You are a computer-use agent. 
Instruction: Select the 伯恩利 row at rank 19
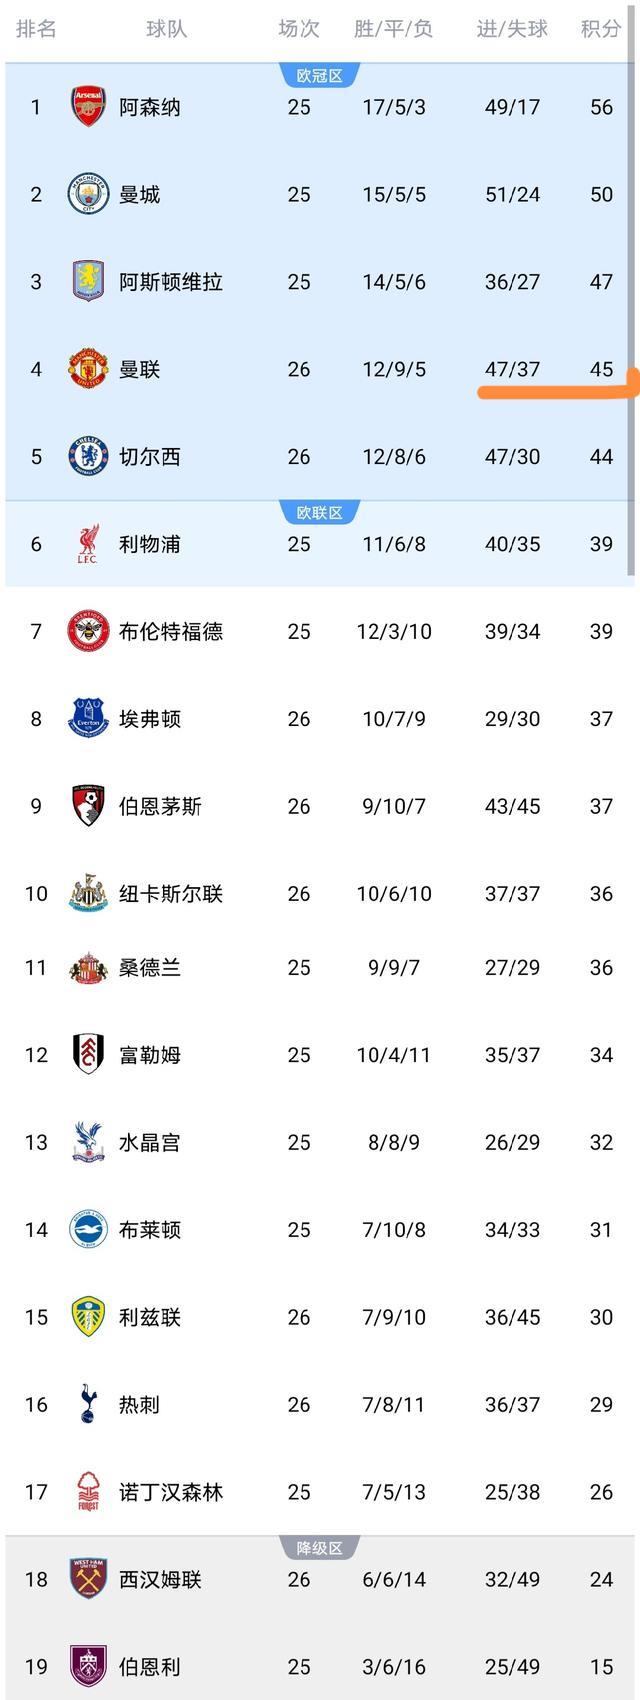click(320, 1667)
